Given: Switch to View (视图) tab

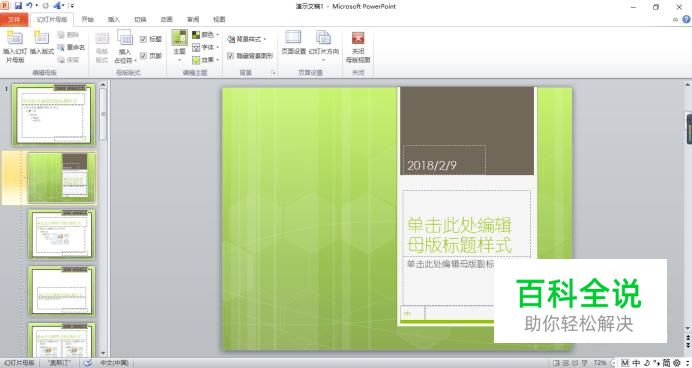Looking at the screenshot, I should (219, 19).
